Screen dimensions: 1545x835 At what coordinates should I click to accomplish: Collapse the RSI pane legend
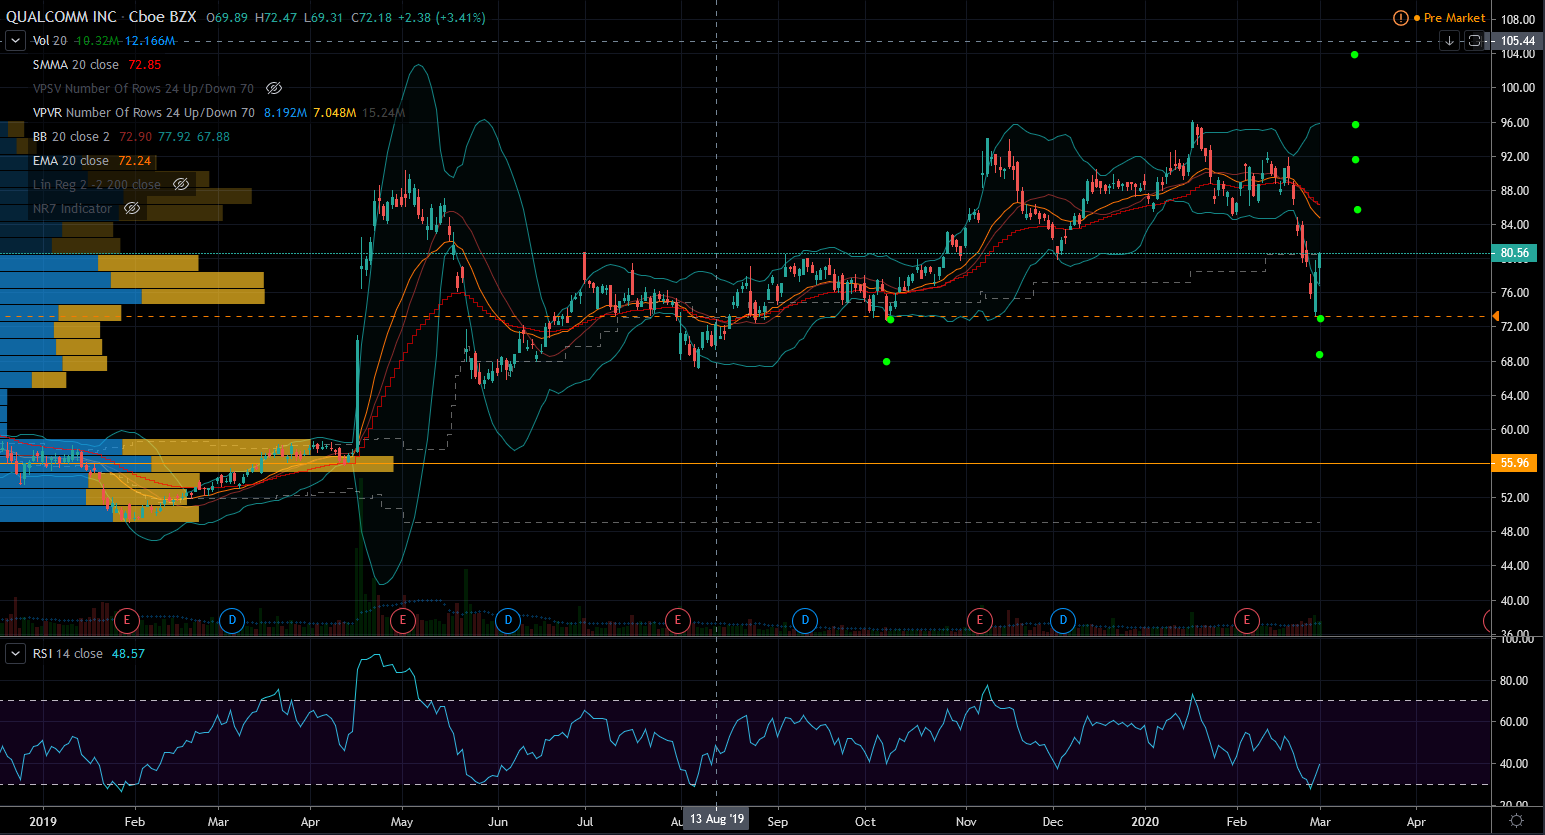point(15,654)
